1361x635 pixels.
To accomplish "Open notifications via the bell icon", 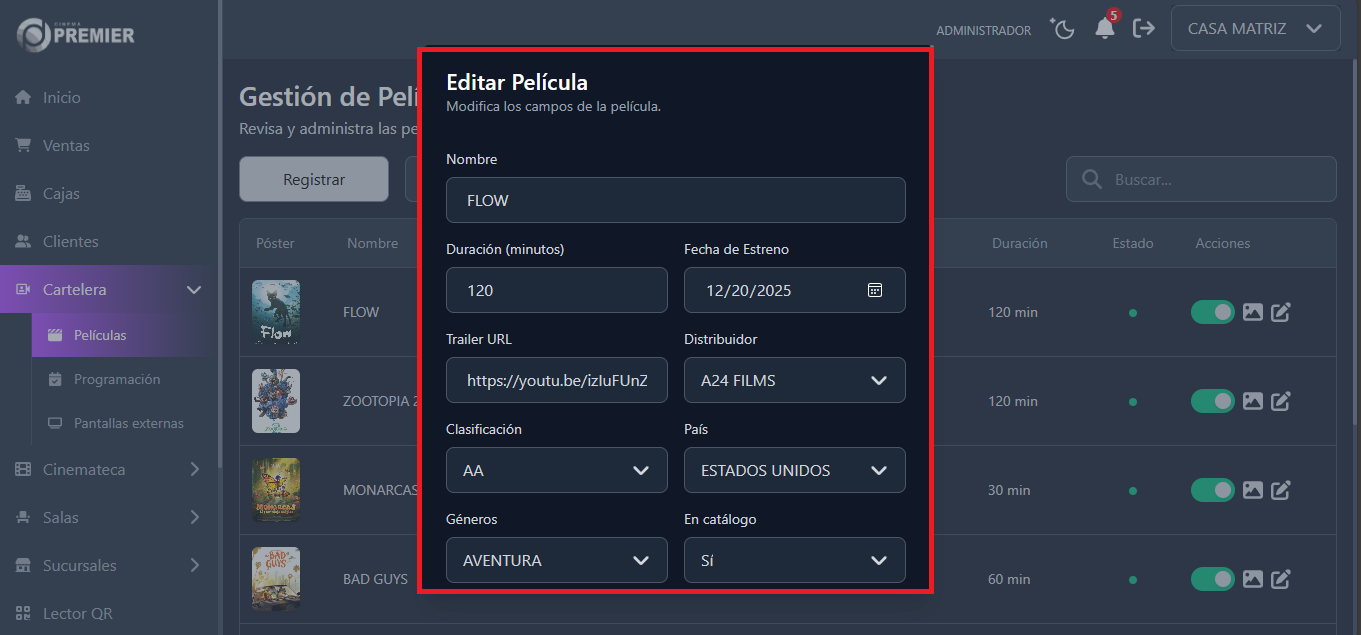I will (x=1104, y=30).
